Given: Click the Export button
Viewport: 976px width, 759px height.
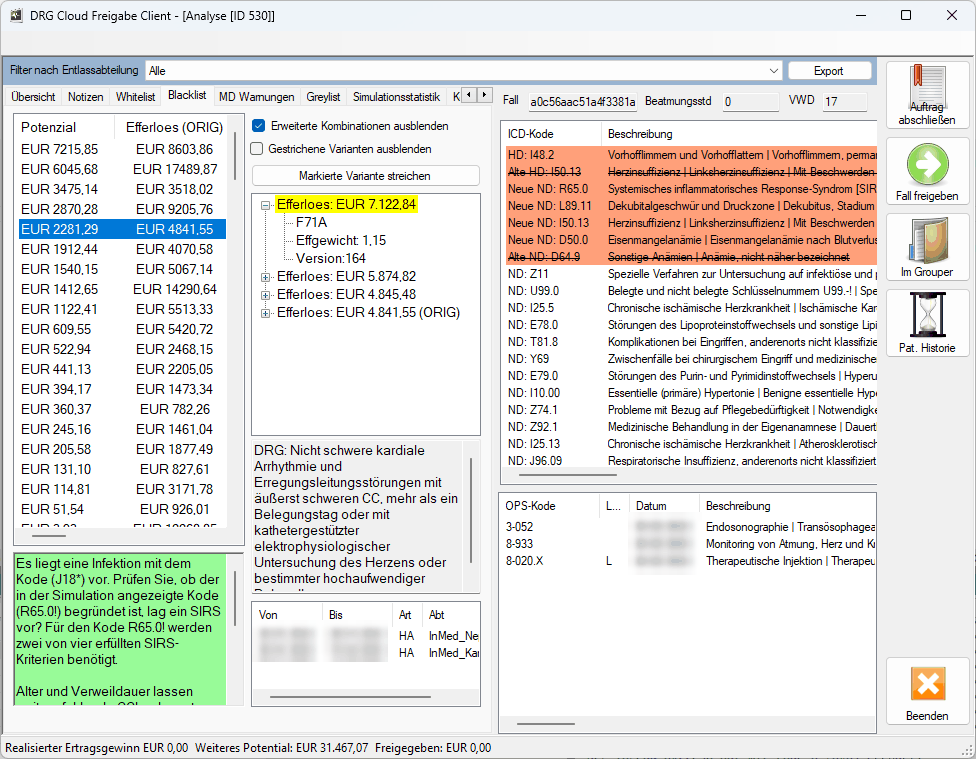Looking at the screenshot, I should pos(829,71).
